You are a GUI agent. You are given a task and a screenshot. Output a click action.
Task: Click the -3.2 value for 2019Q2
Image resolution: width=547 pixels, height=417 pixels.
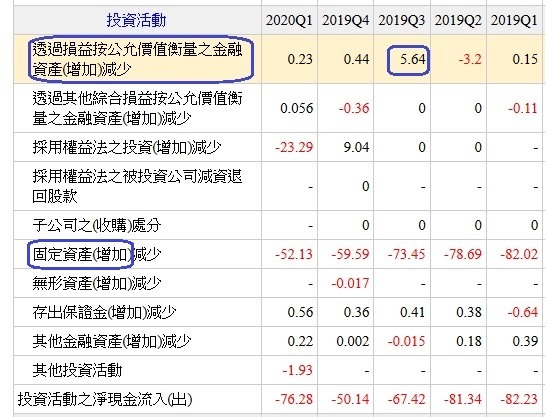point(470,59)
